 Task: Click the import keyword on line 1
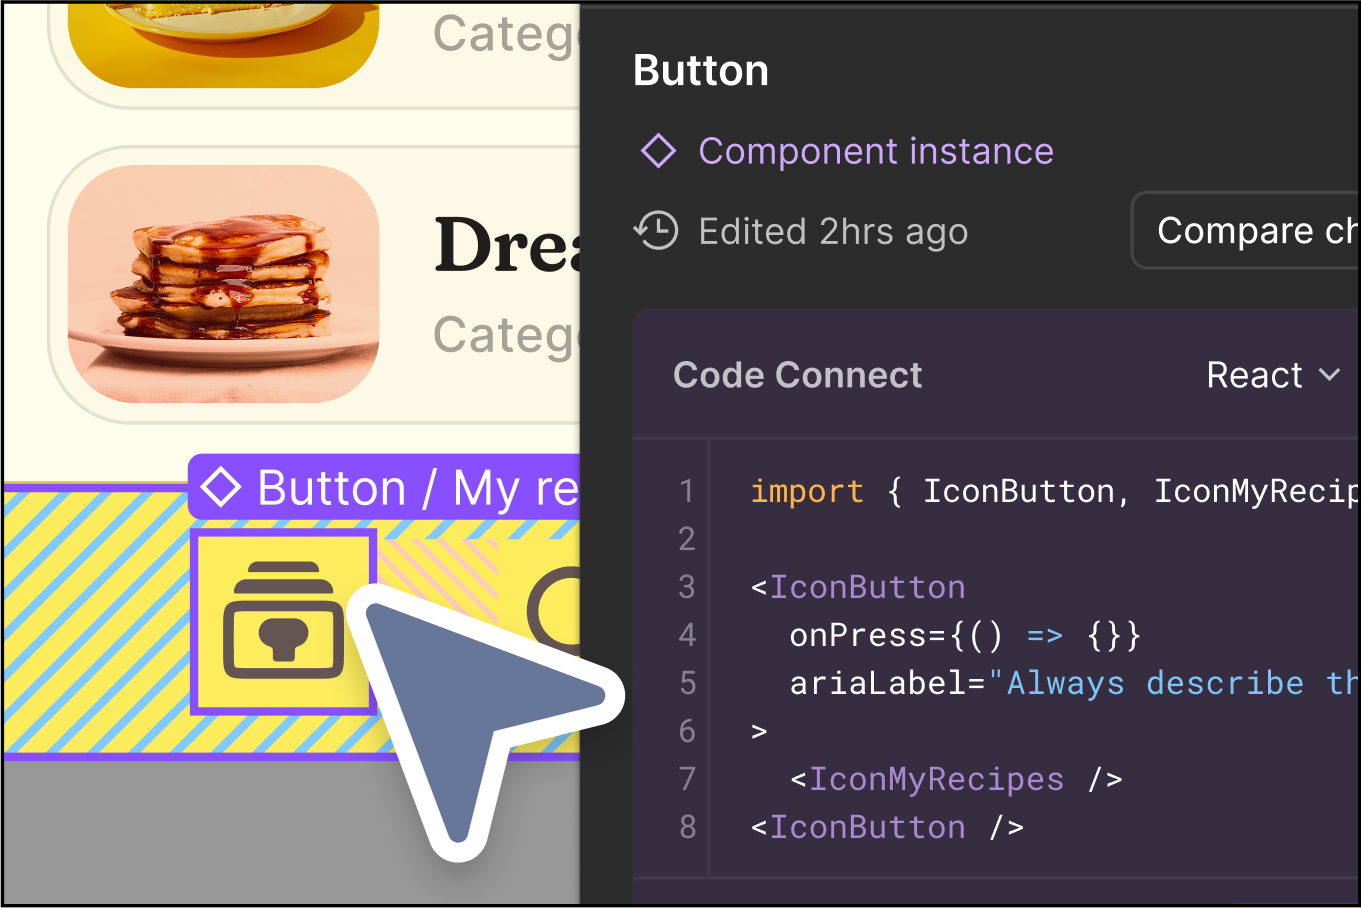(x=806, y=491)
